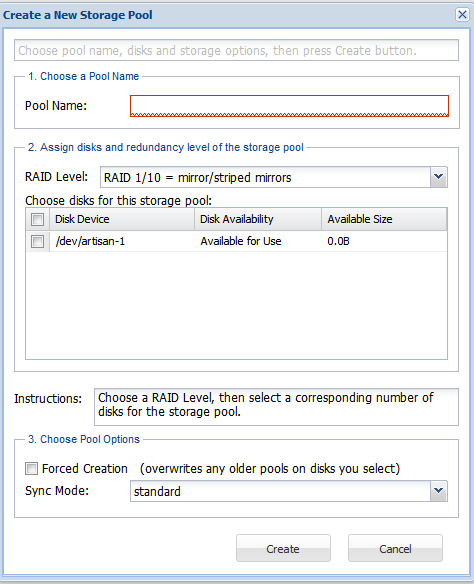Click the Cancel button

pos(395,548)
